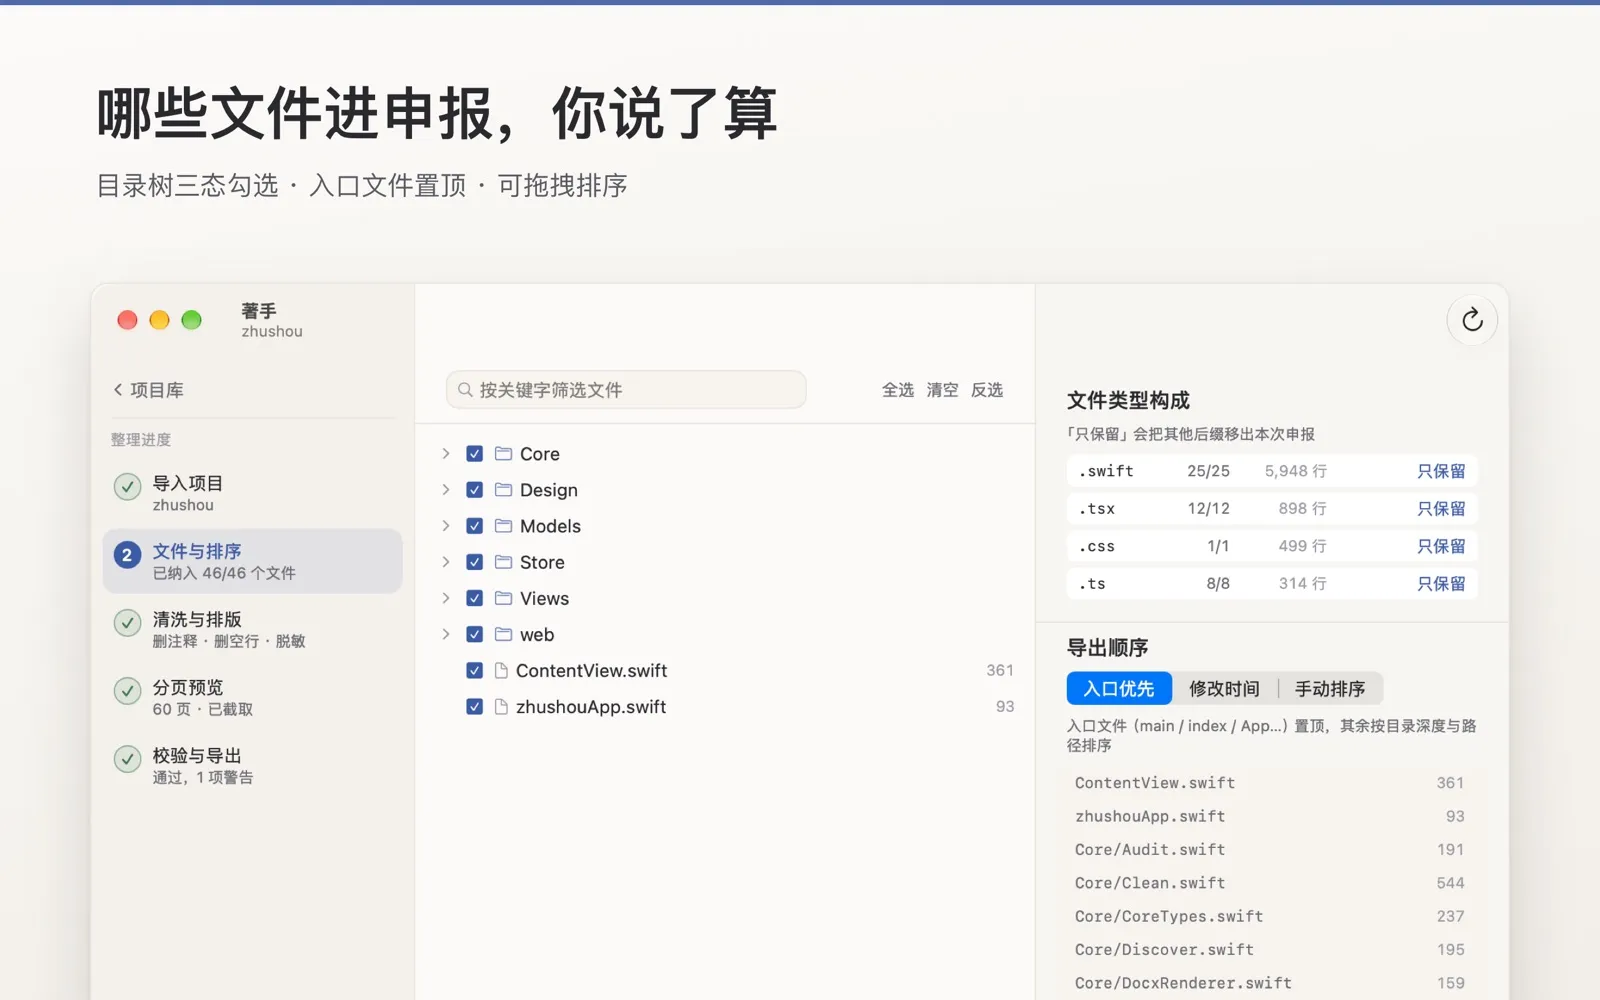Expand the Models folder chevron
The height and width of the screenshot is (1000, 1600).
coord(446,526)
